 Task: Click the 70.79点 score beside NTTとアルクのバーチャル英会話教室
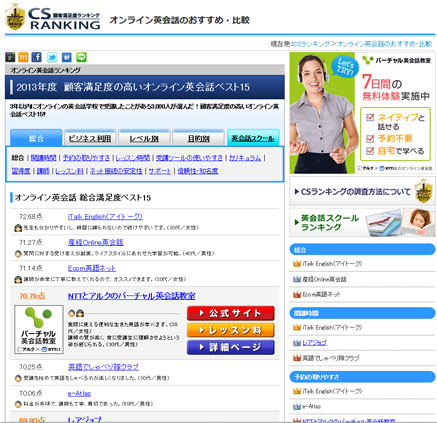(32, 296)
